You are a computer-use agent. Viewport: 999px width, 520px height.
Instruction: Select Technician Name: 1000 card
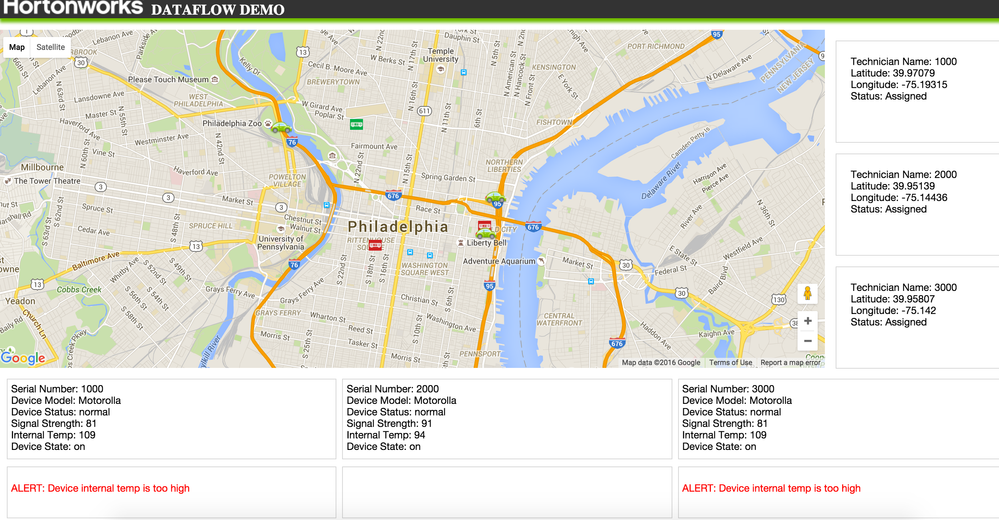(x=917, y=92)
